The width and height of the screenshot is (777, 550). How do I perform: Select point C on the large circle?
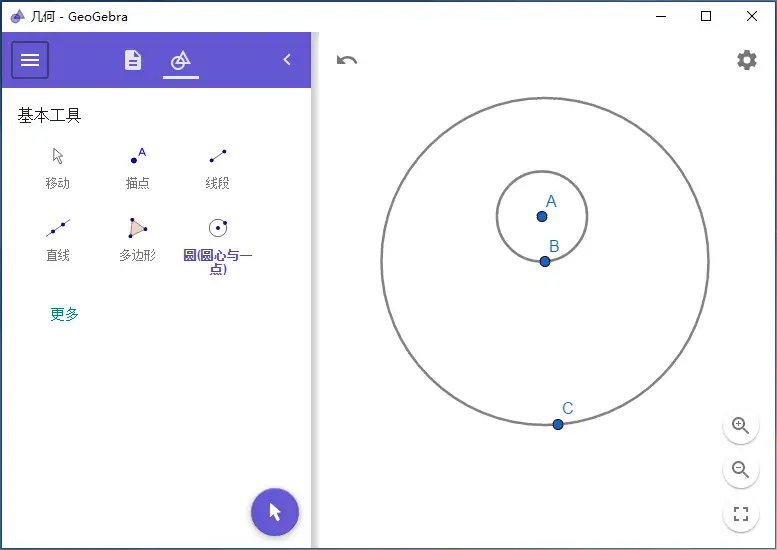pyautogui.click(x=558, y=424)
